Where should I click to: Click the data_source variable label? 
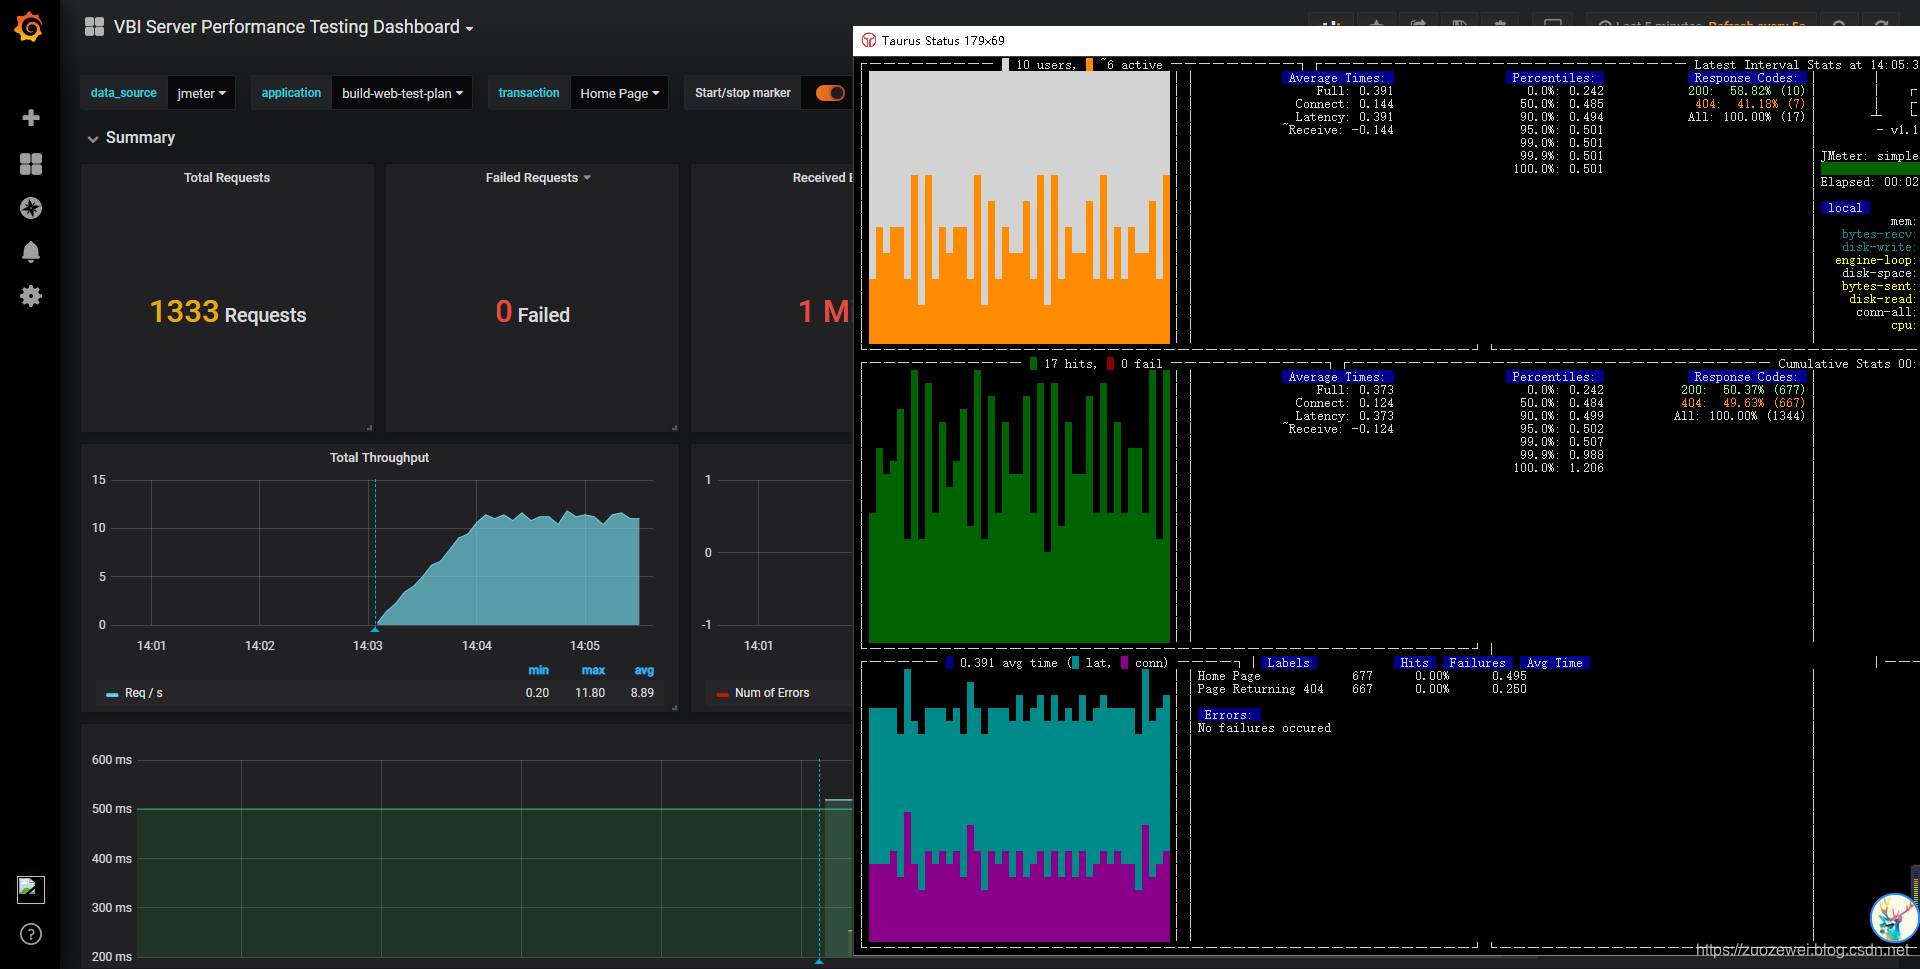pos(124,93)
